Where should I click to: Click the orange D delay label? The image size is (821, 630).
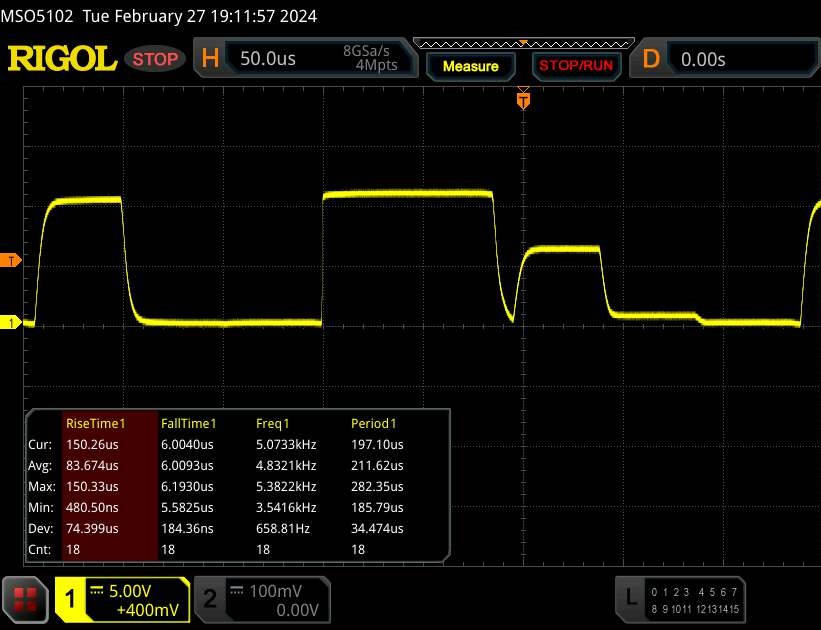pyautogui.click(x=651, y=59)
